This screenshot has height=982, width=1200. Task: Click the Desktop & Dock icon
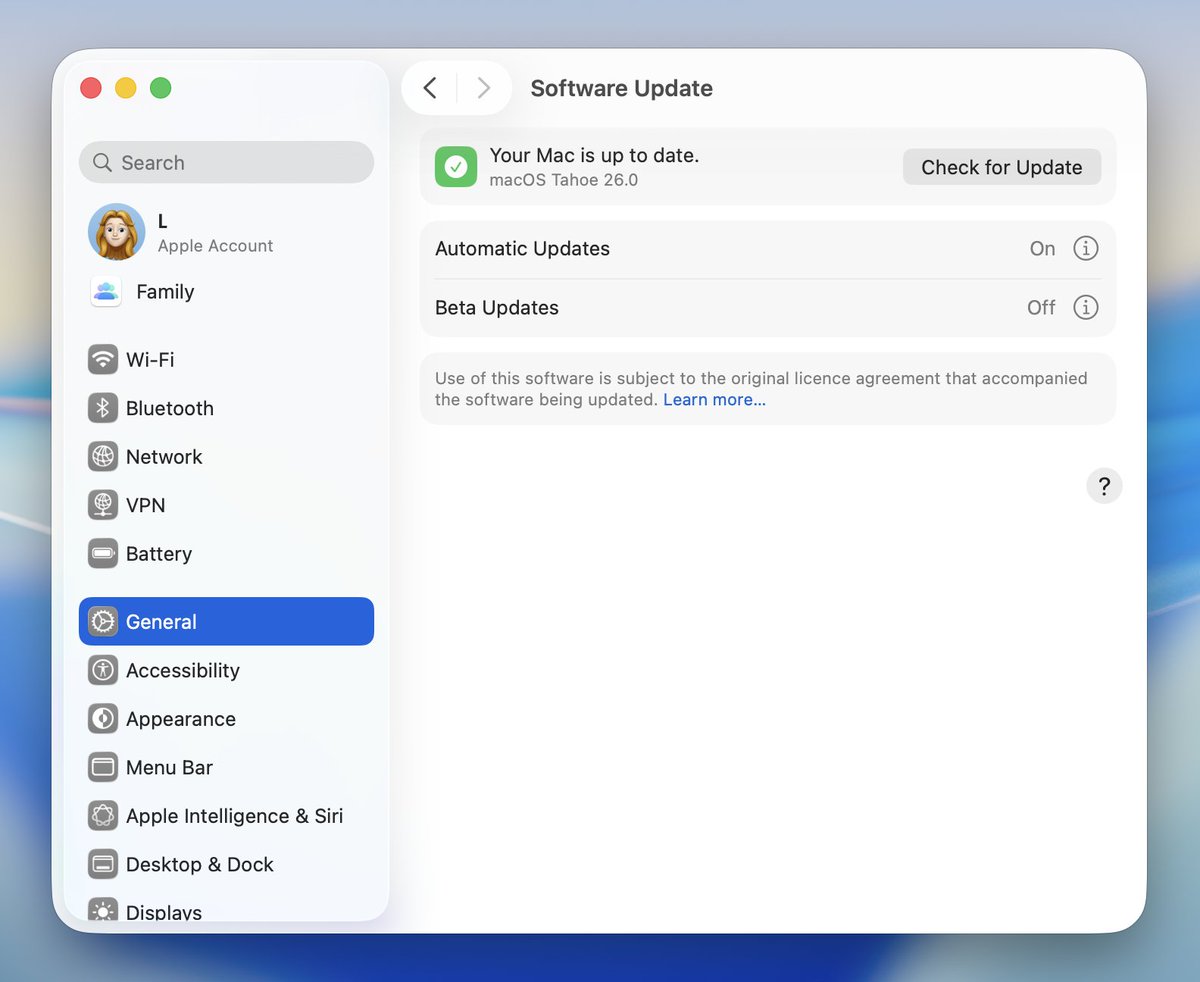(103, 865)
